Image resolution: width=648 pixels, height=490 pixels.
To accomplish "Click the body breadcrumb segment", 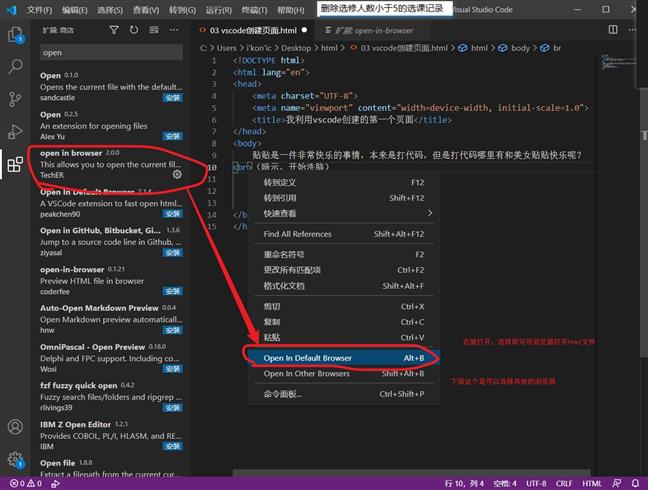I will click(520, 48).
